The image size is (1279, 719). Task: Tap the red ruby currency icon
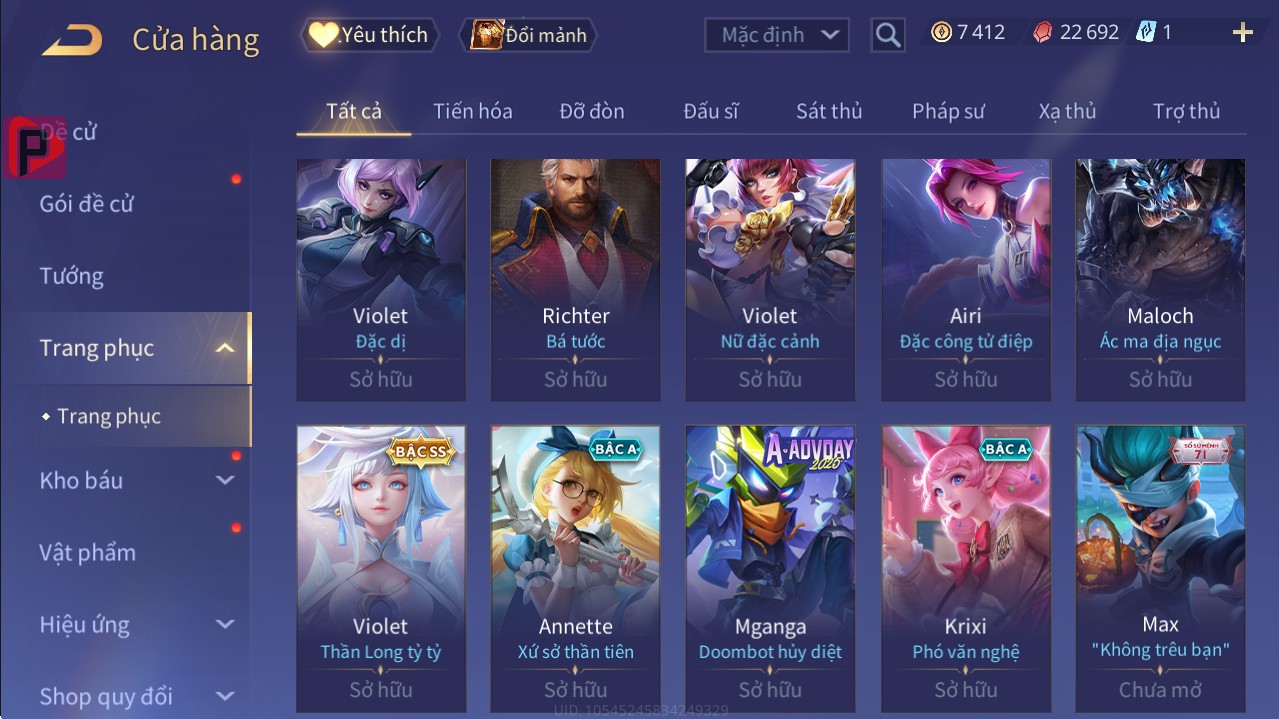pyautogui.click(x=1042, y=32)
